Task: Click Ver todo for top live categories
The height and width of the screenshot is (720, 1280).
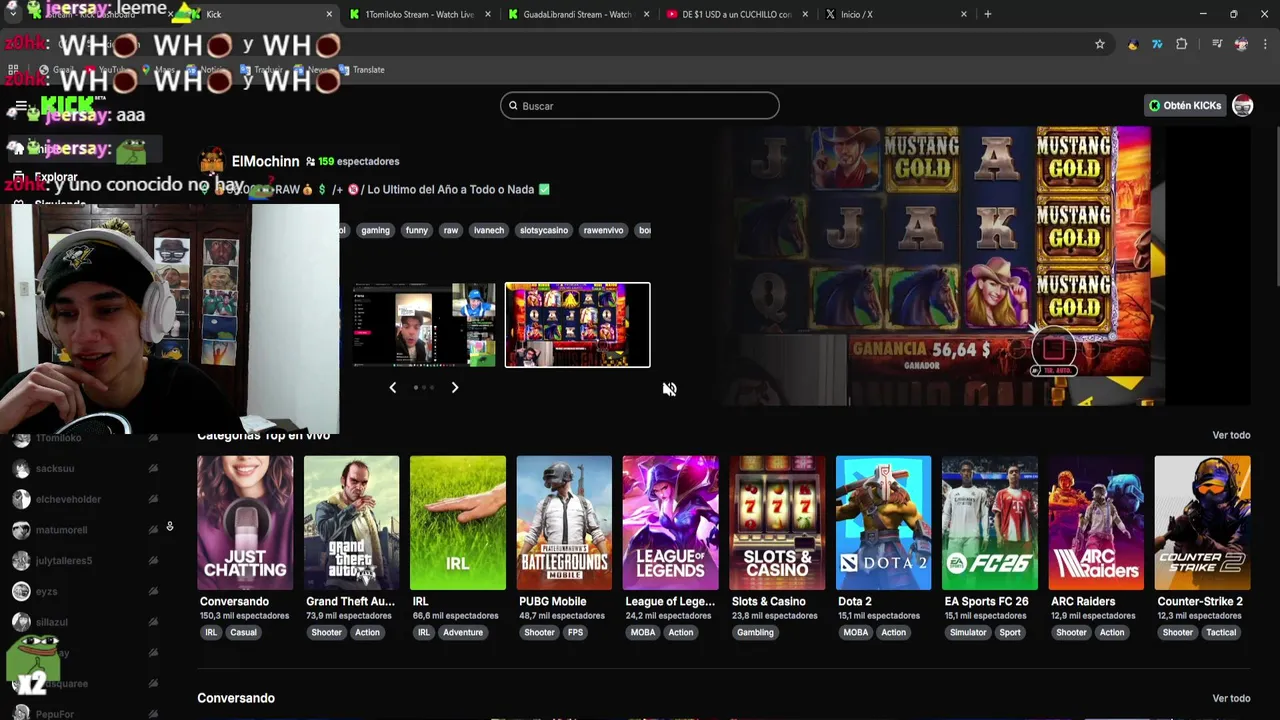Action: coord(1231,435)
